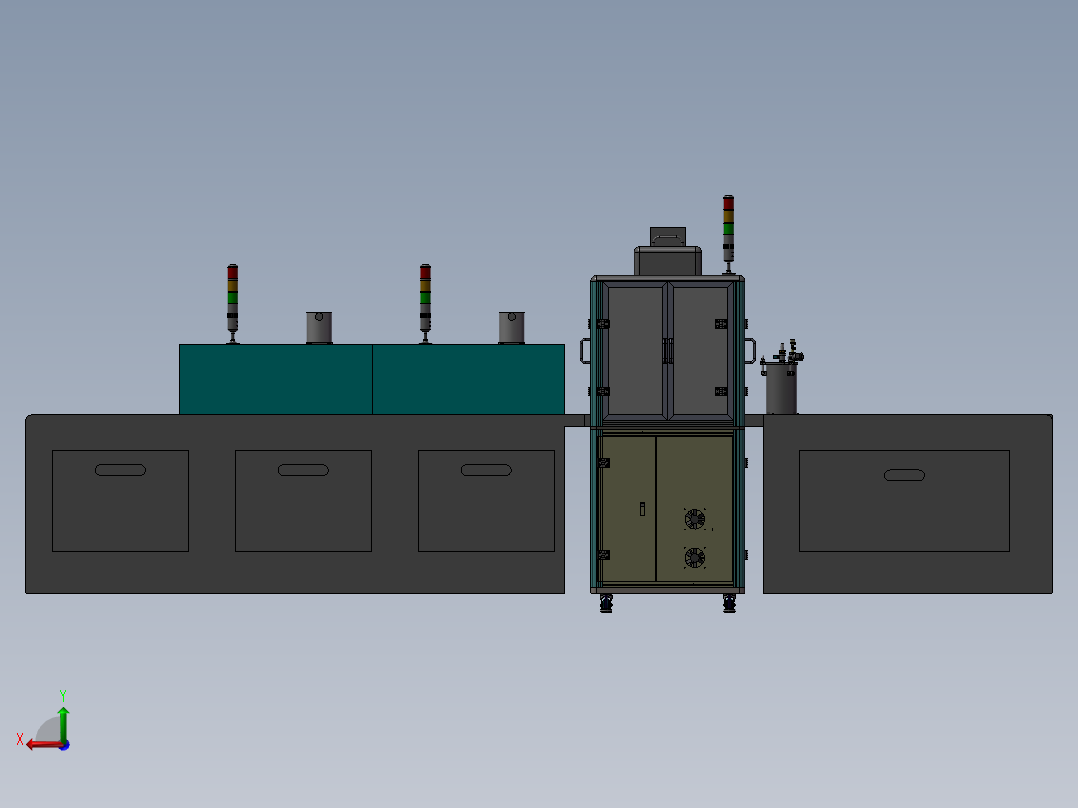This screenshot has width=1078, height=808.
Task: Select the middle door panel of the long base
Action: click(x=303, y=501)
